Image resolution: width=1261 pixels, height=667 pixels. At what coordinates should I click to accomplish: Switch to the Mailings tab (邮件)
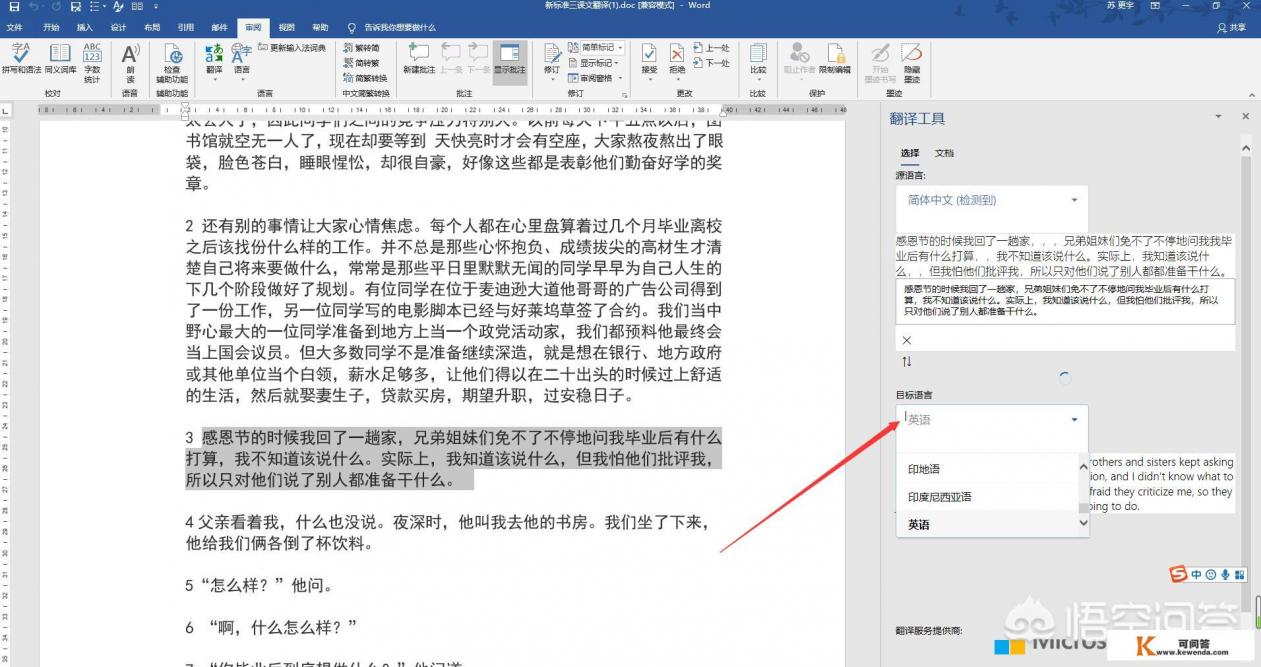coord(219,27)
